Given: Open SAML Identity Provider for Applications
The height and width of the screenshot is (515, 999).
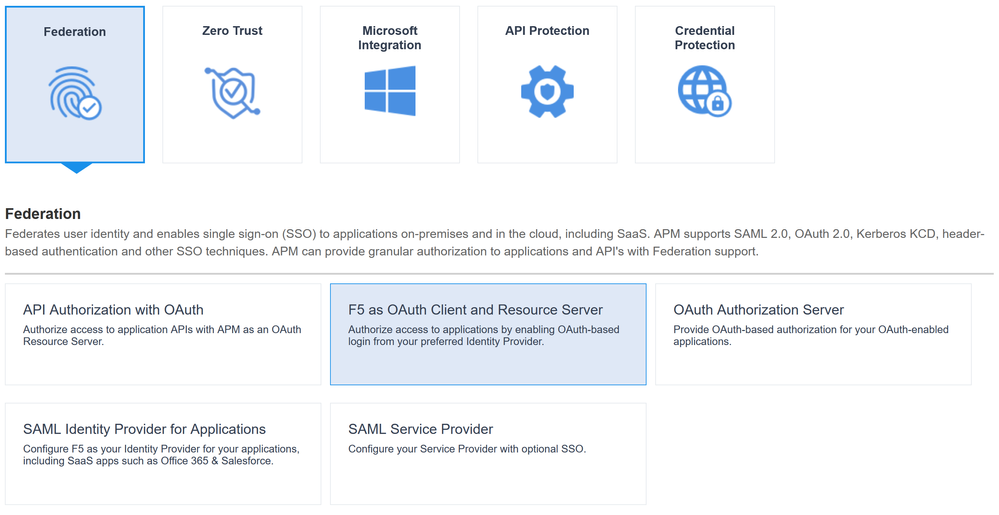Looking at the screenshot, I should pyautogui.click(x=144, y=429).
